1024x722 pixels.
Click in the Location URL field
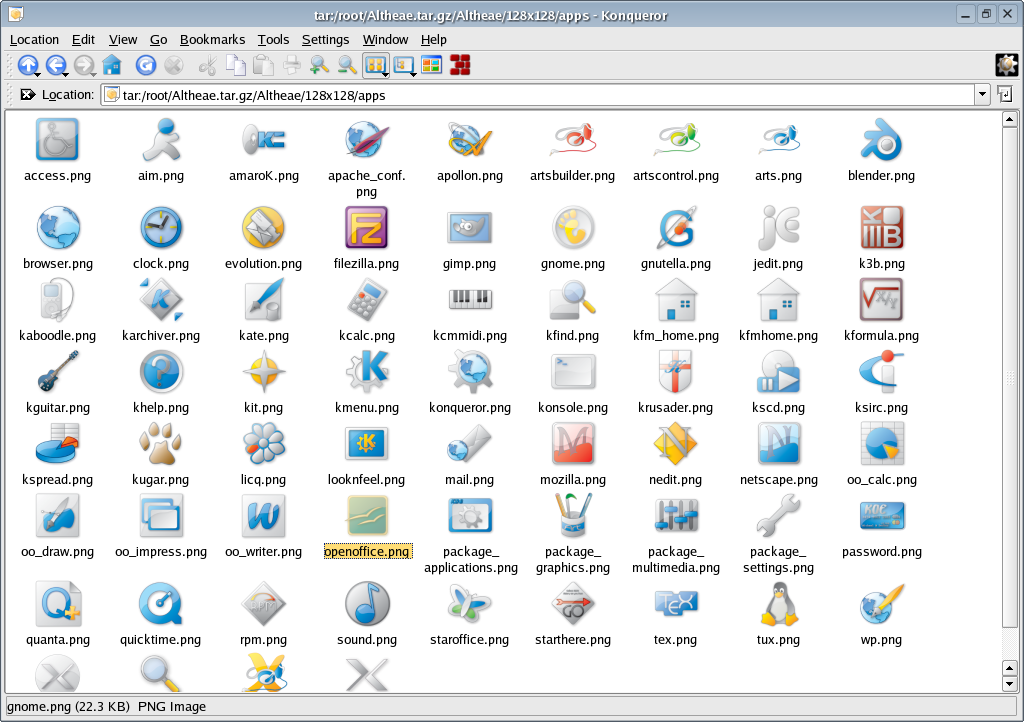pos(538,95)
